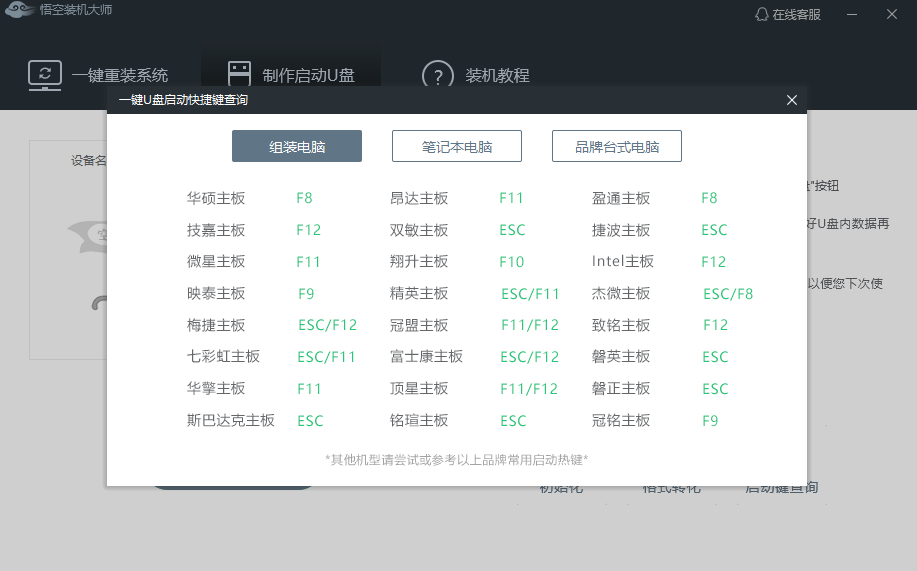The width and height of the screenshot is (917, 571).
Task: Click the Intel主板 entry
Action: pyautogui.click(x=623, y=262)
